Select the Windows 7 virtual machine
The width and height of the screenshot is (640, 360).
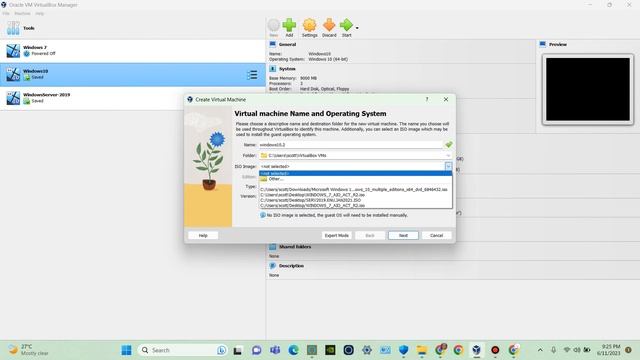point(133,51)
